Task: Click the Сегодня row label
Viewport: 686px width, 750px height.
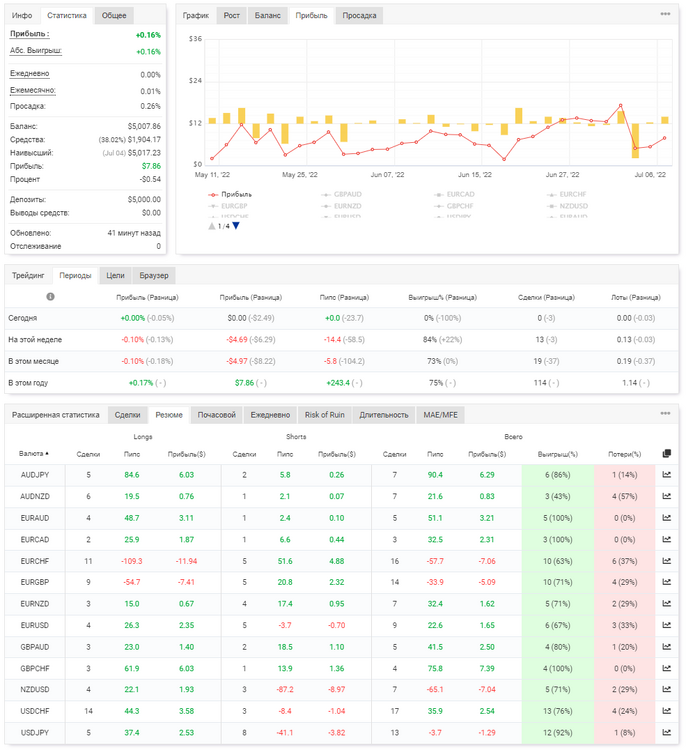Action: click(x=22, y=318)
